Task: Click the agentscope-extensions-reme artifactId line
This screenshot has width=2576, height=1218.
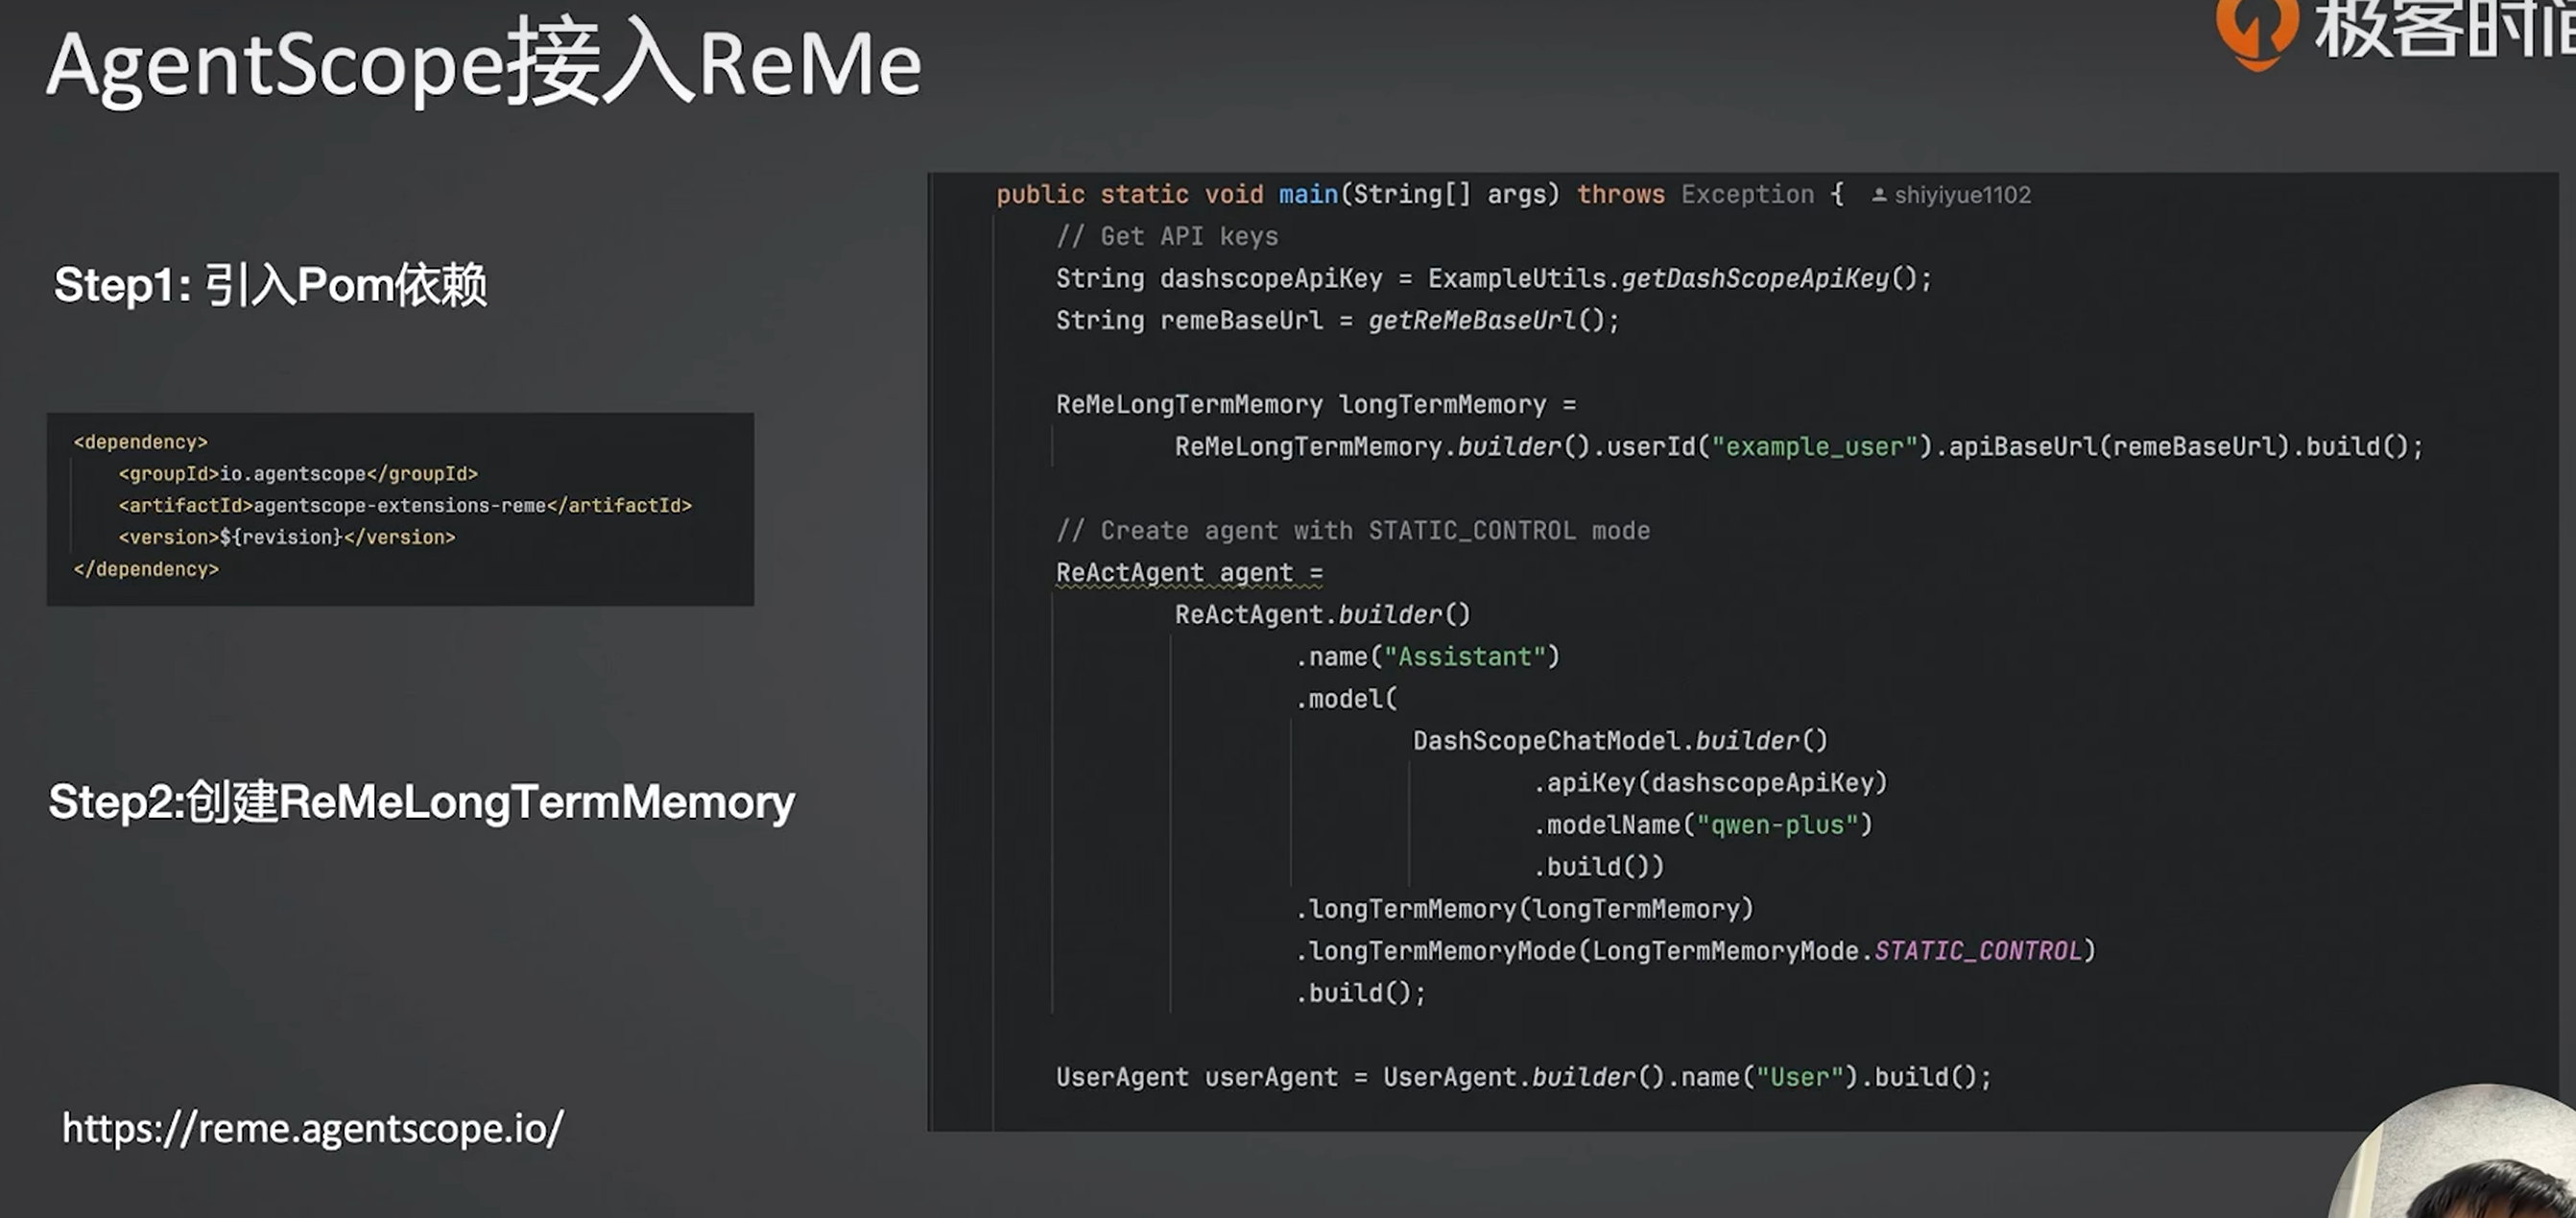Action: [405, 506]
